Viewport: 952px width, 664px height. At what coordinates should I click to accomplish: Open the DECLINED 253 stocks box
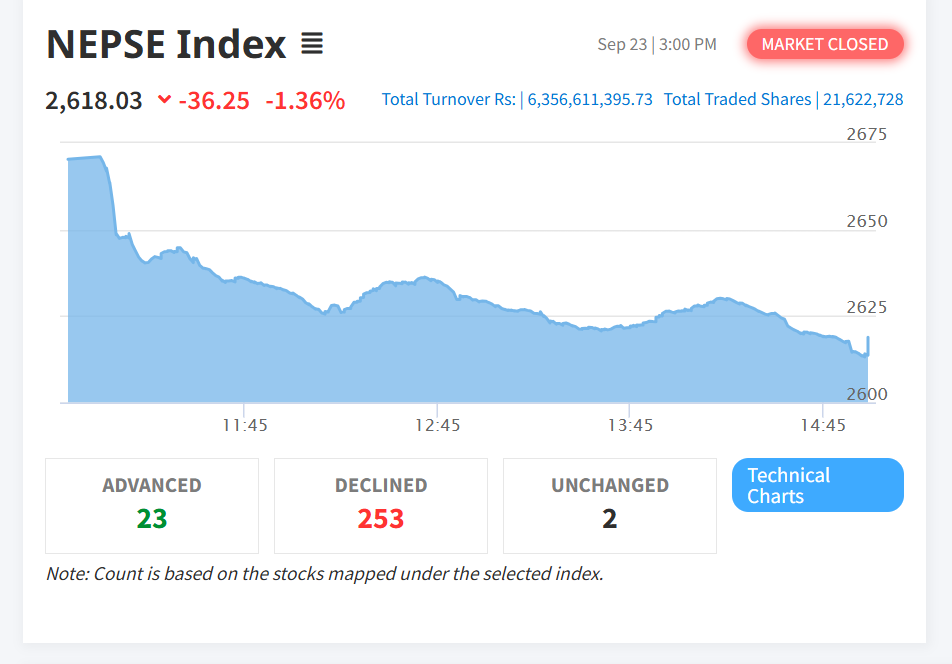pos(381,506)
